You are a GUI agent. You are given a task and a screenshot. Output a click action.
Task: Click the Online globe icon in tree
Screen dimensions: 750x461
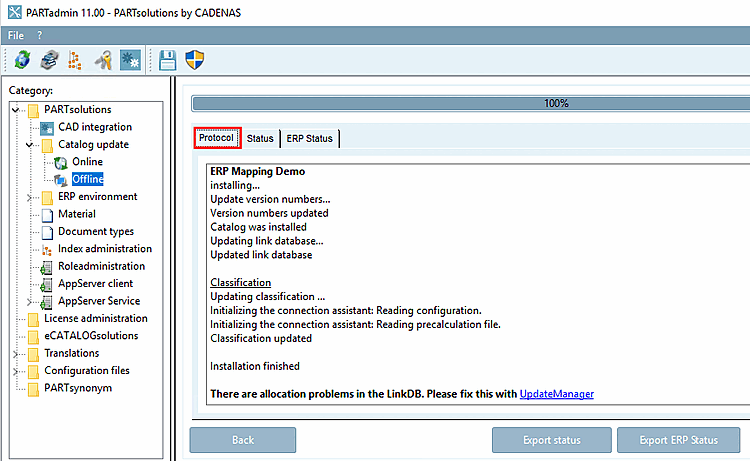tap(61, 163)
